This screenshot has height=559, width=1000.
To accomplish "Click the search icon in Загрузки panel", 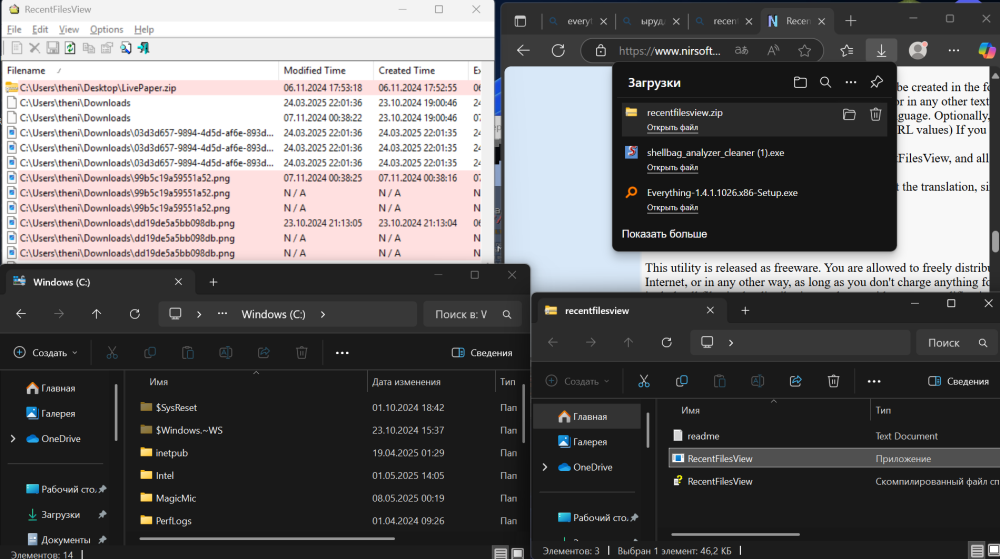I will (825, 82).
